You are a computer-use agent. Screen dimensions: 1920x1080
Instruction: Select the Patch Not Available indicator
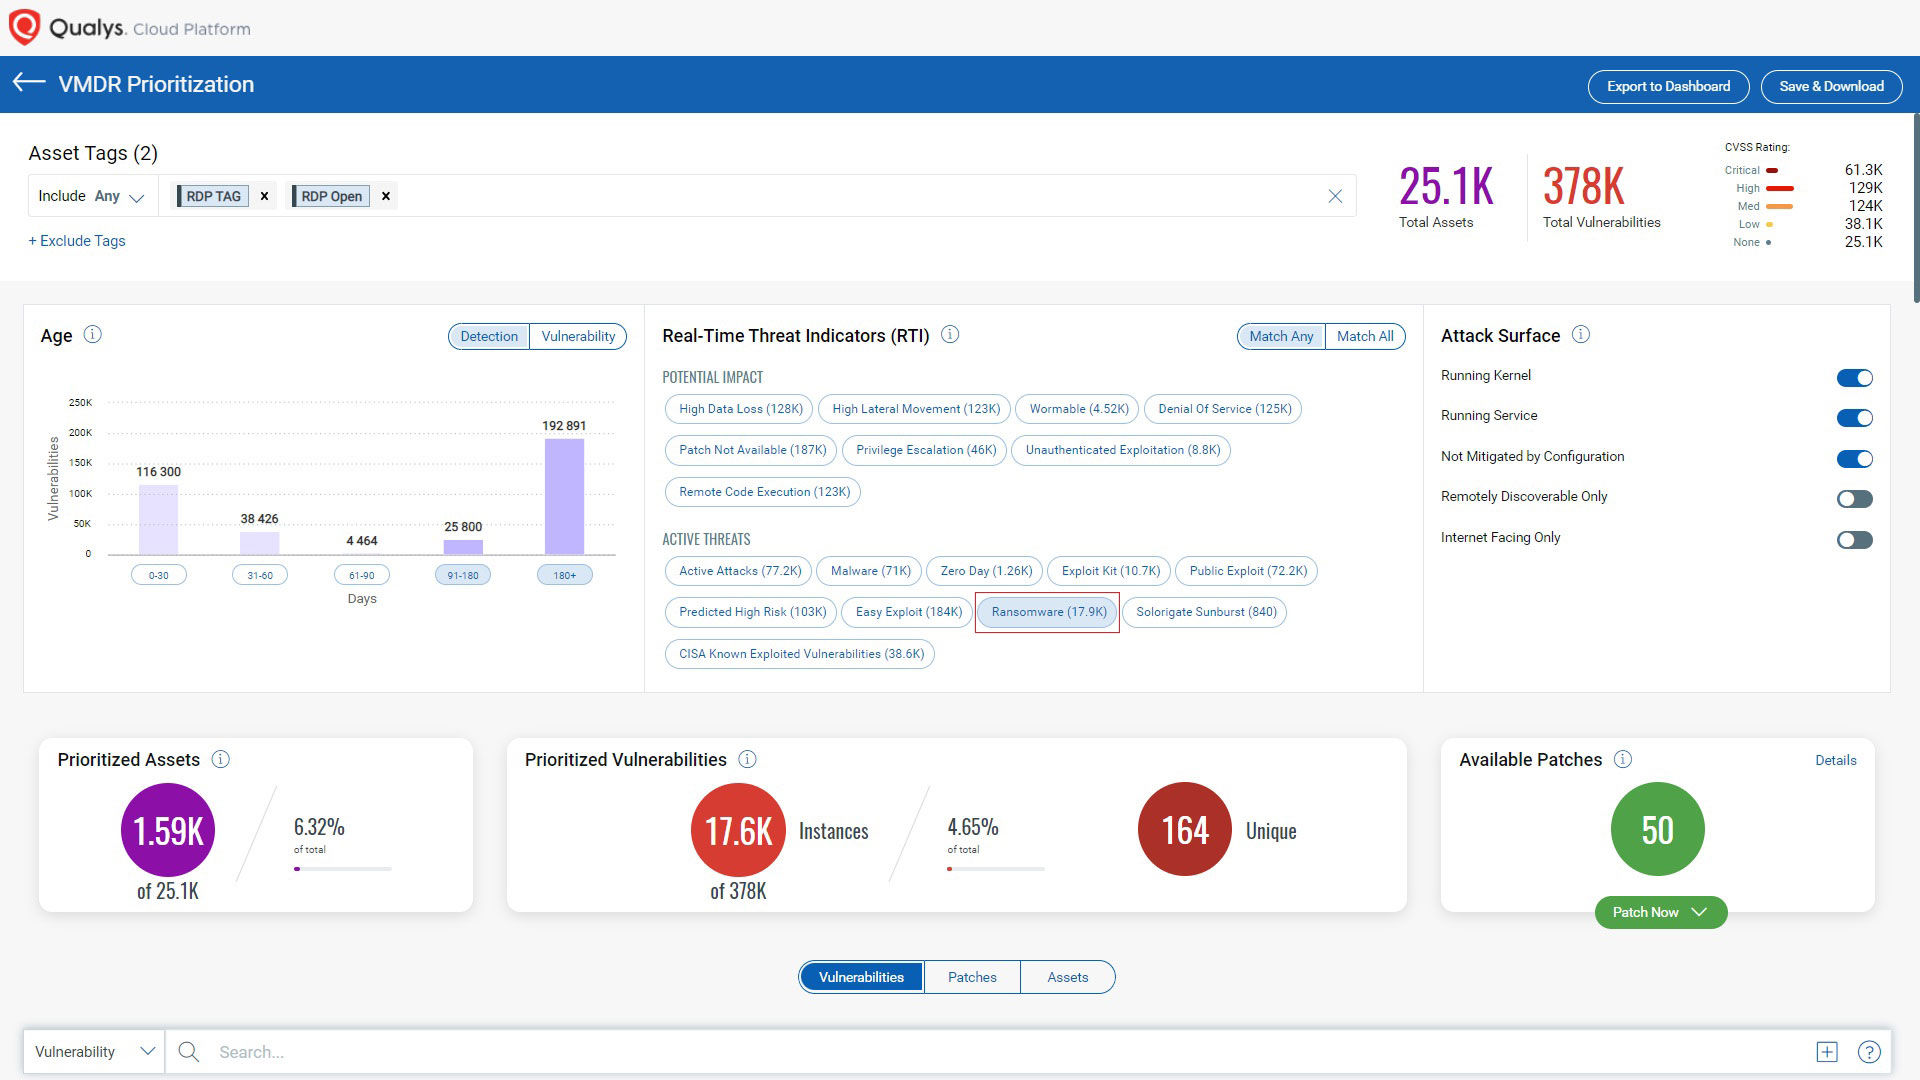pyautogui.click(x=752, y=450)
